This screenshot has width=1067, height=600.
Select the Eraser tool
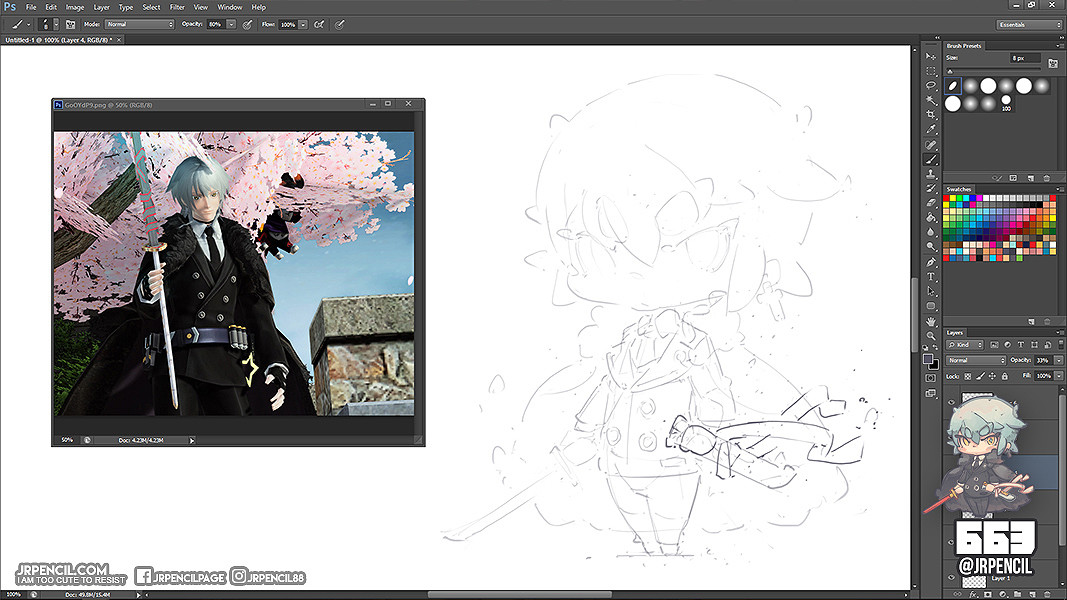click(x=931, y=203)
